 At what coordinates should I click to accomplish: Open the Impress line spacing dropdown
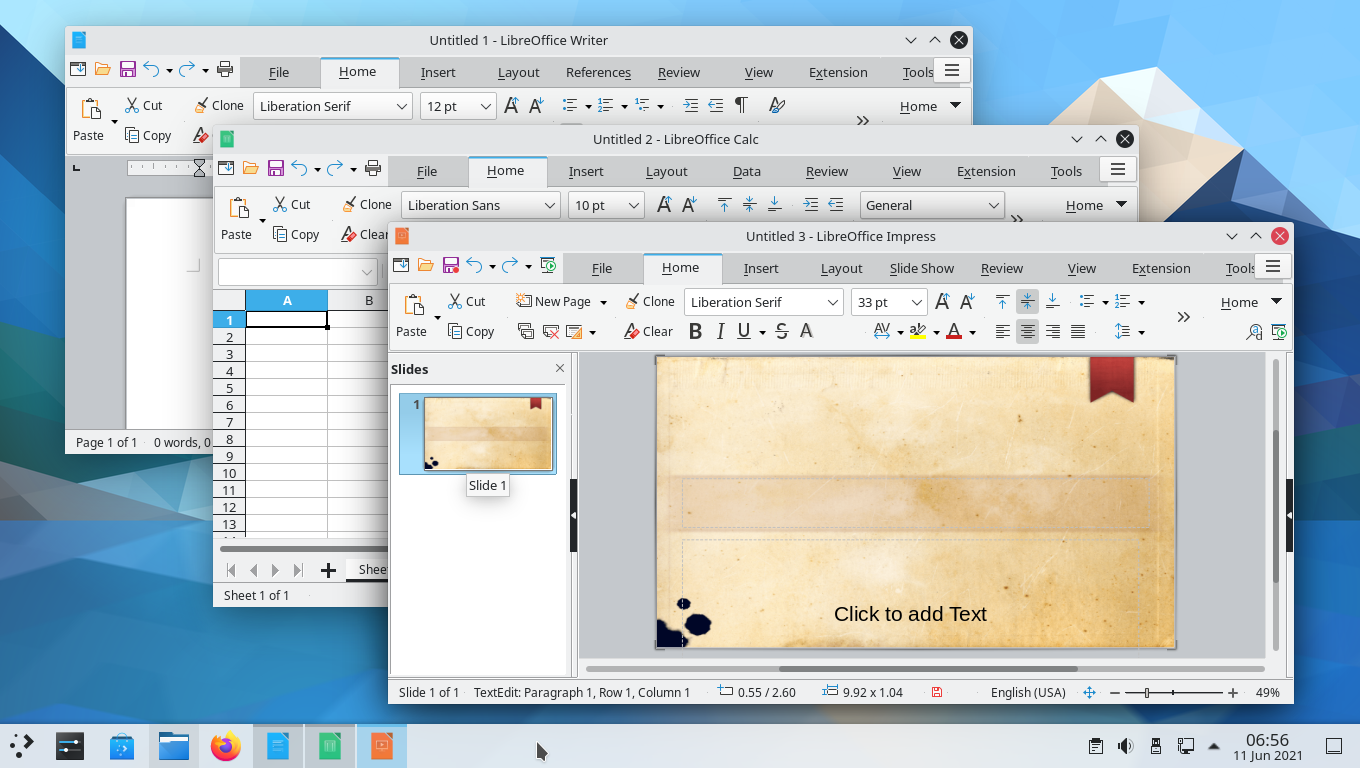1141,332
